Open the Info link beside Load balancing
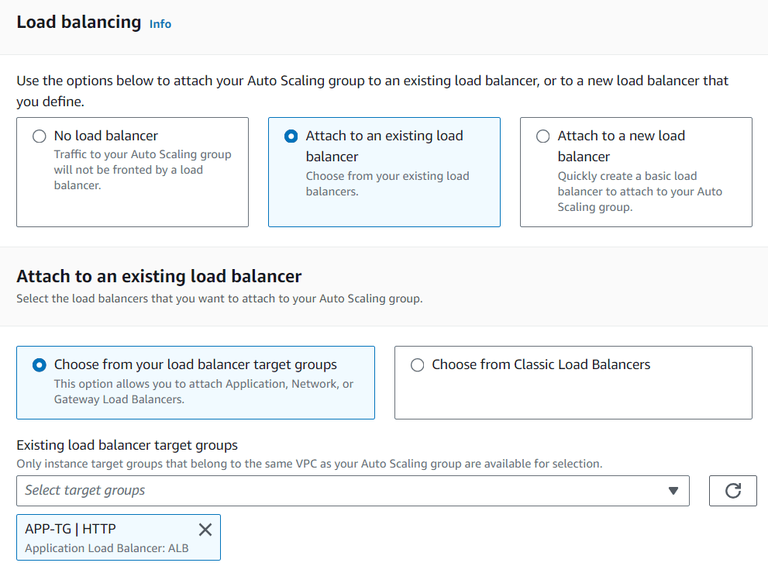The width and height of the screenshot is (768, 580). 160,24
